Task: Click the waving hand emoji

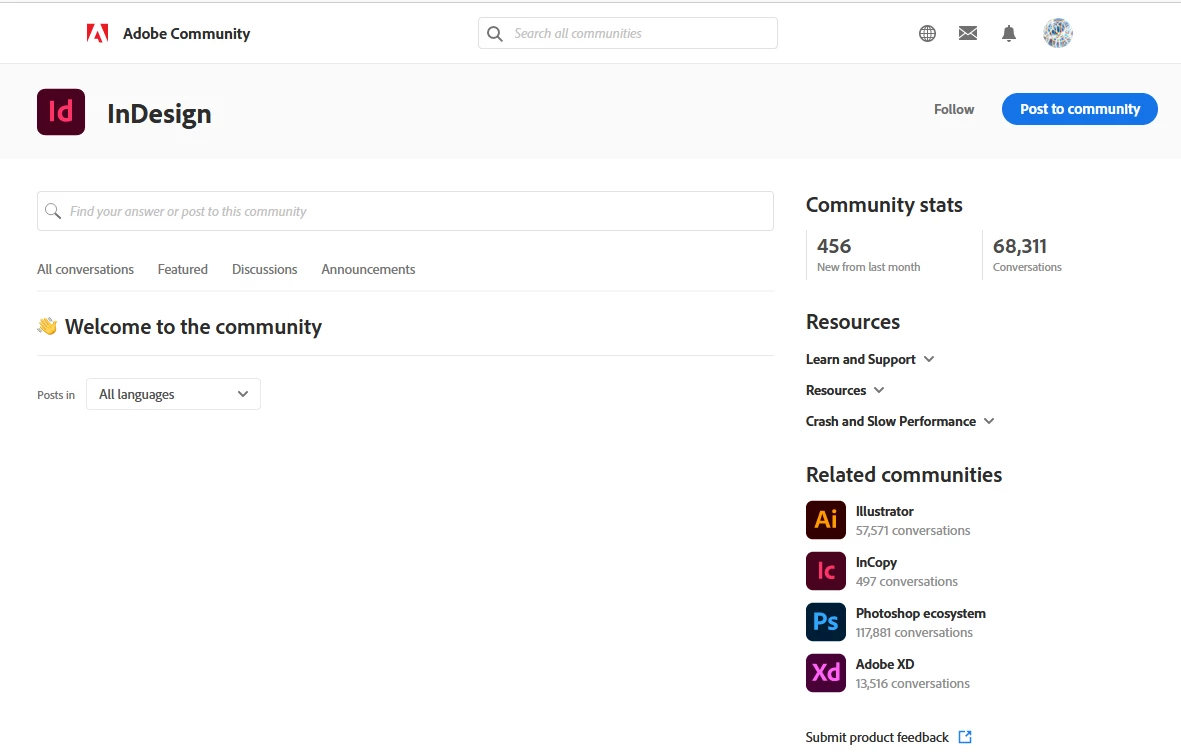Action: (x=47, y=326)
